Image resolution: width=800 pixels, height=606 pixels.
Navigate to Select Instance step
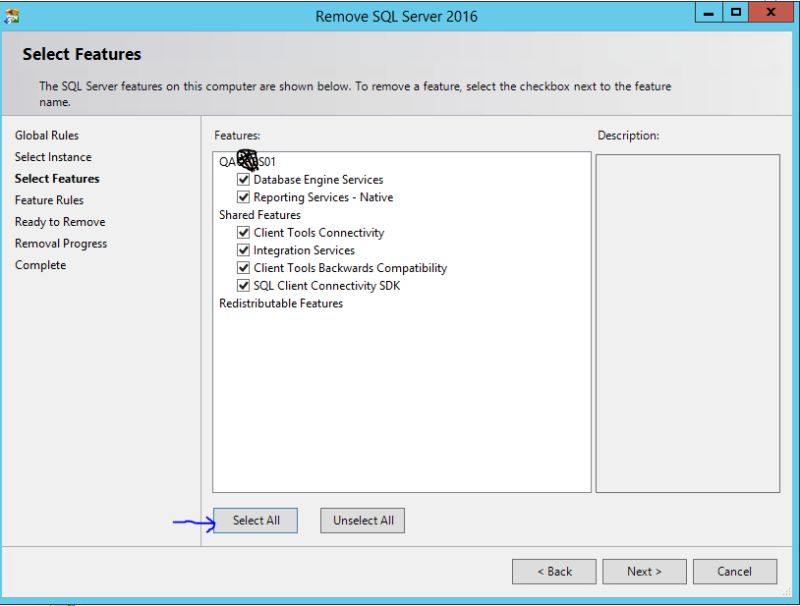click(53, 157)
